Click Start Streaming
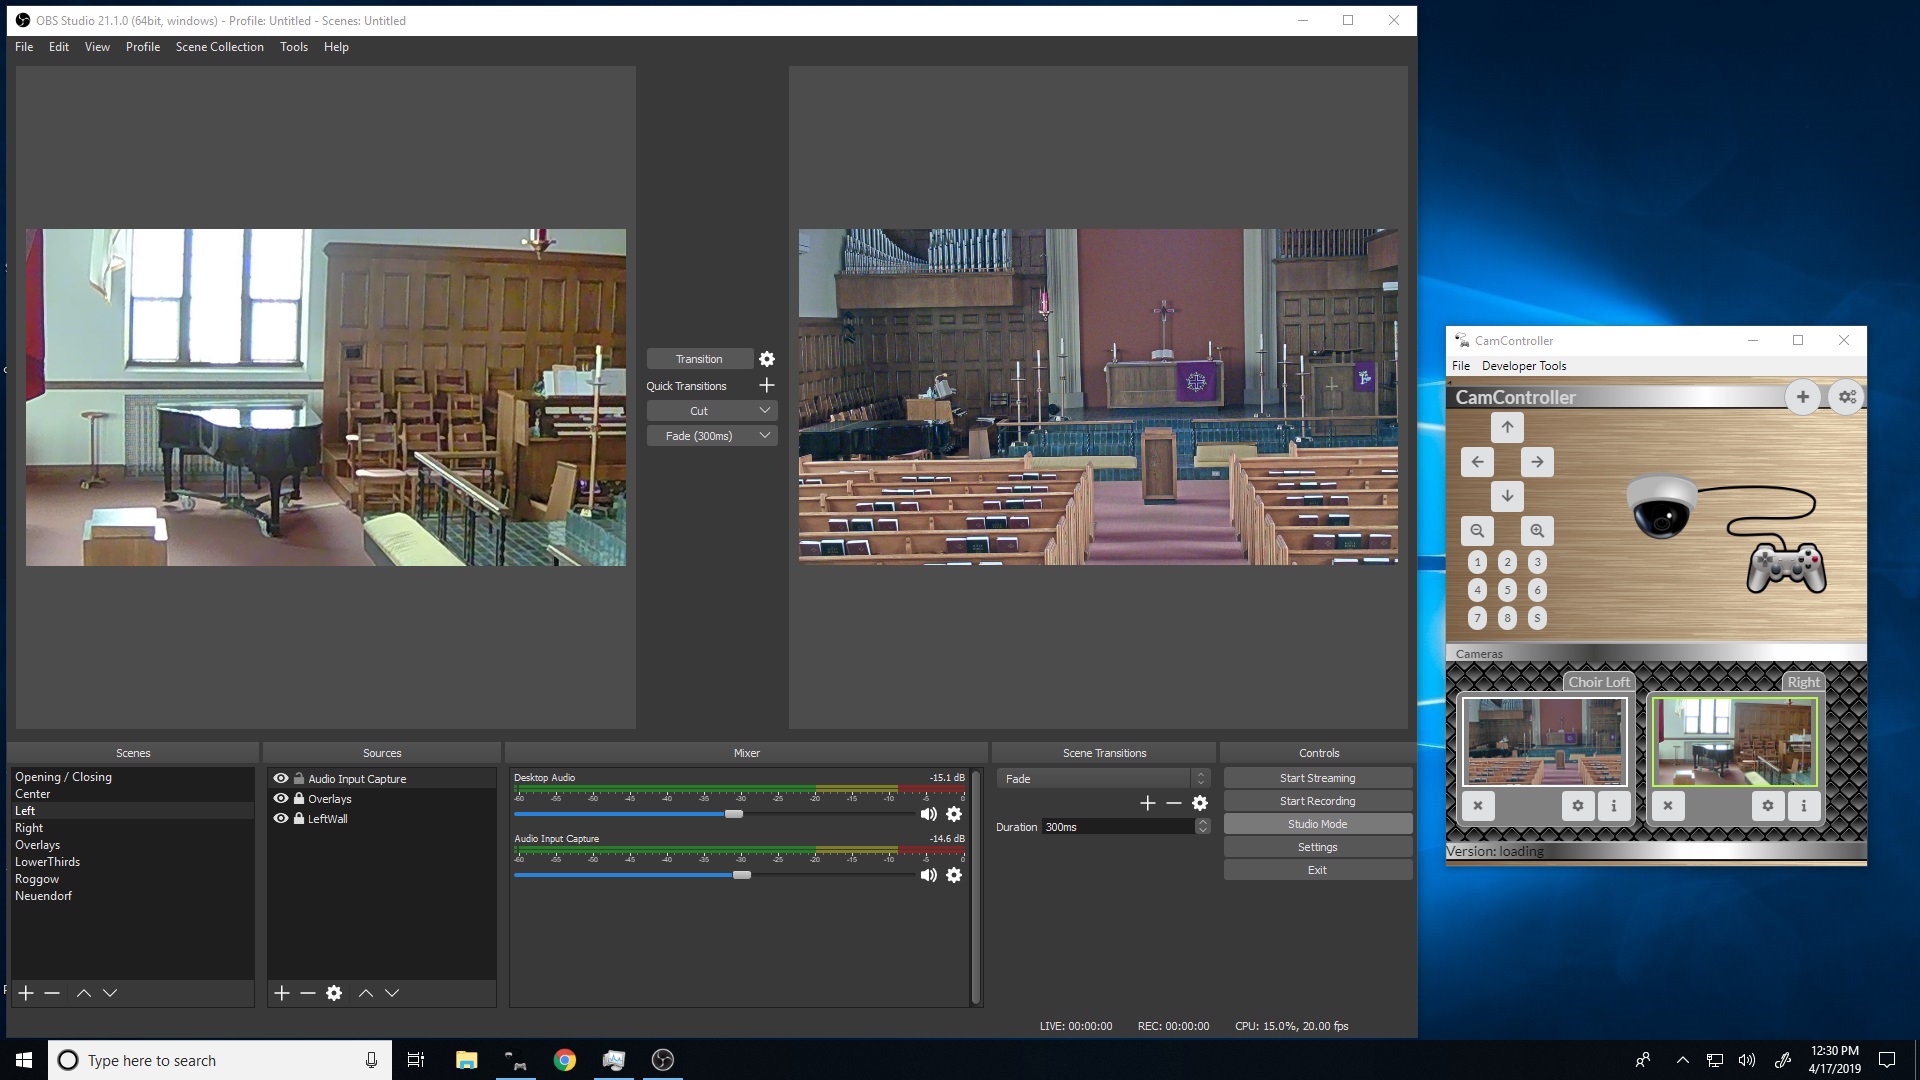1920x1080 pixels. pos(1318,777)
